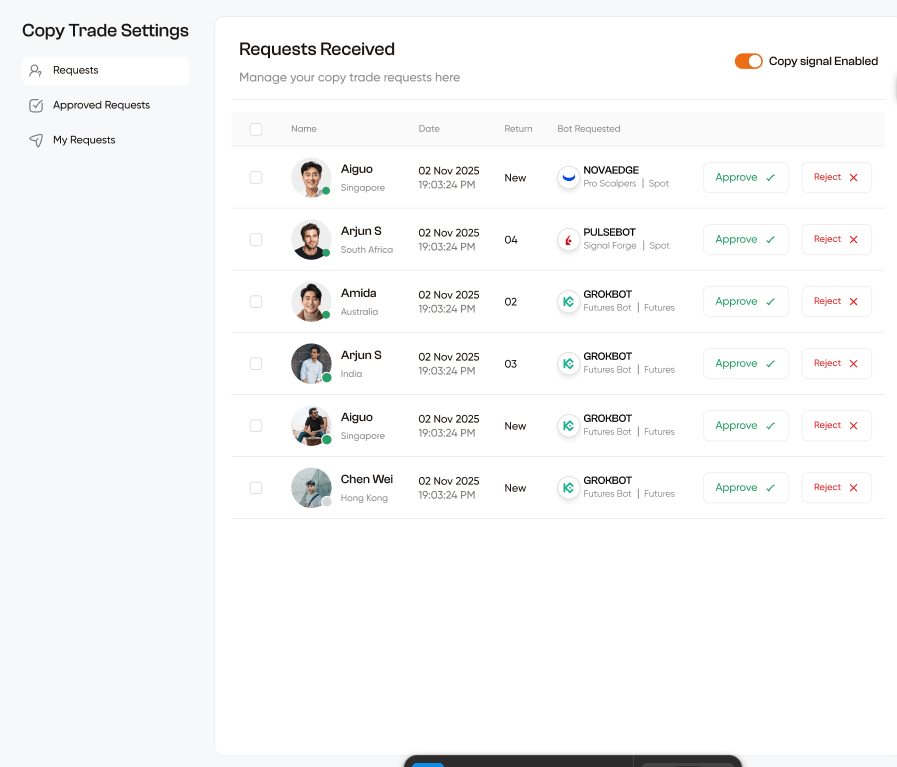Click the NOVAEDGE bot name
The height and width of the screenshot is (767, 897).
pyautogui.click(x=611, y=170)
